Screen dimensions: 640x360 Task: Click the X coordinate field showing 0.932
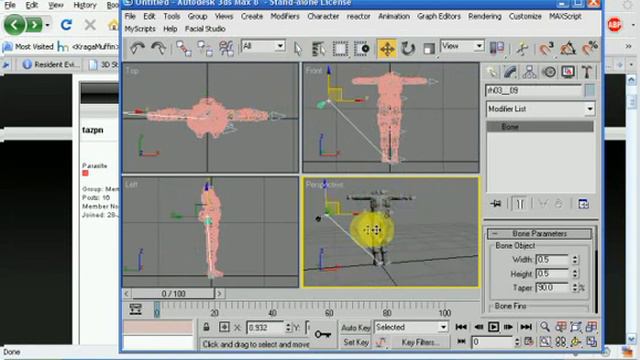coord(265,327)
